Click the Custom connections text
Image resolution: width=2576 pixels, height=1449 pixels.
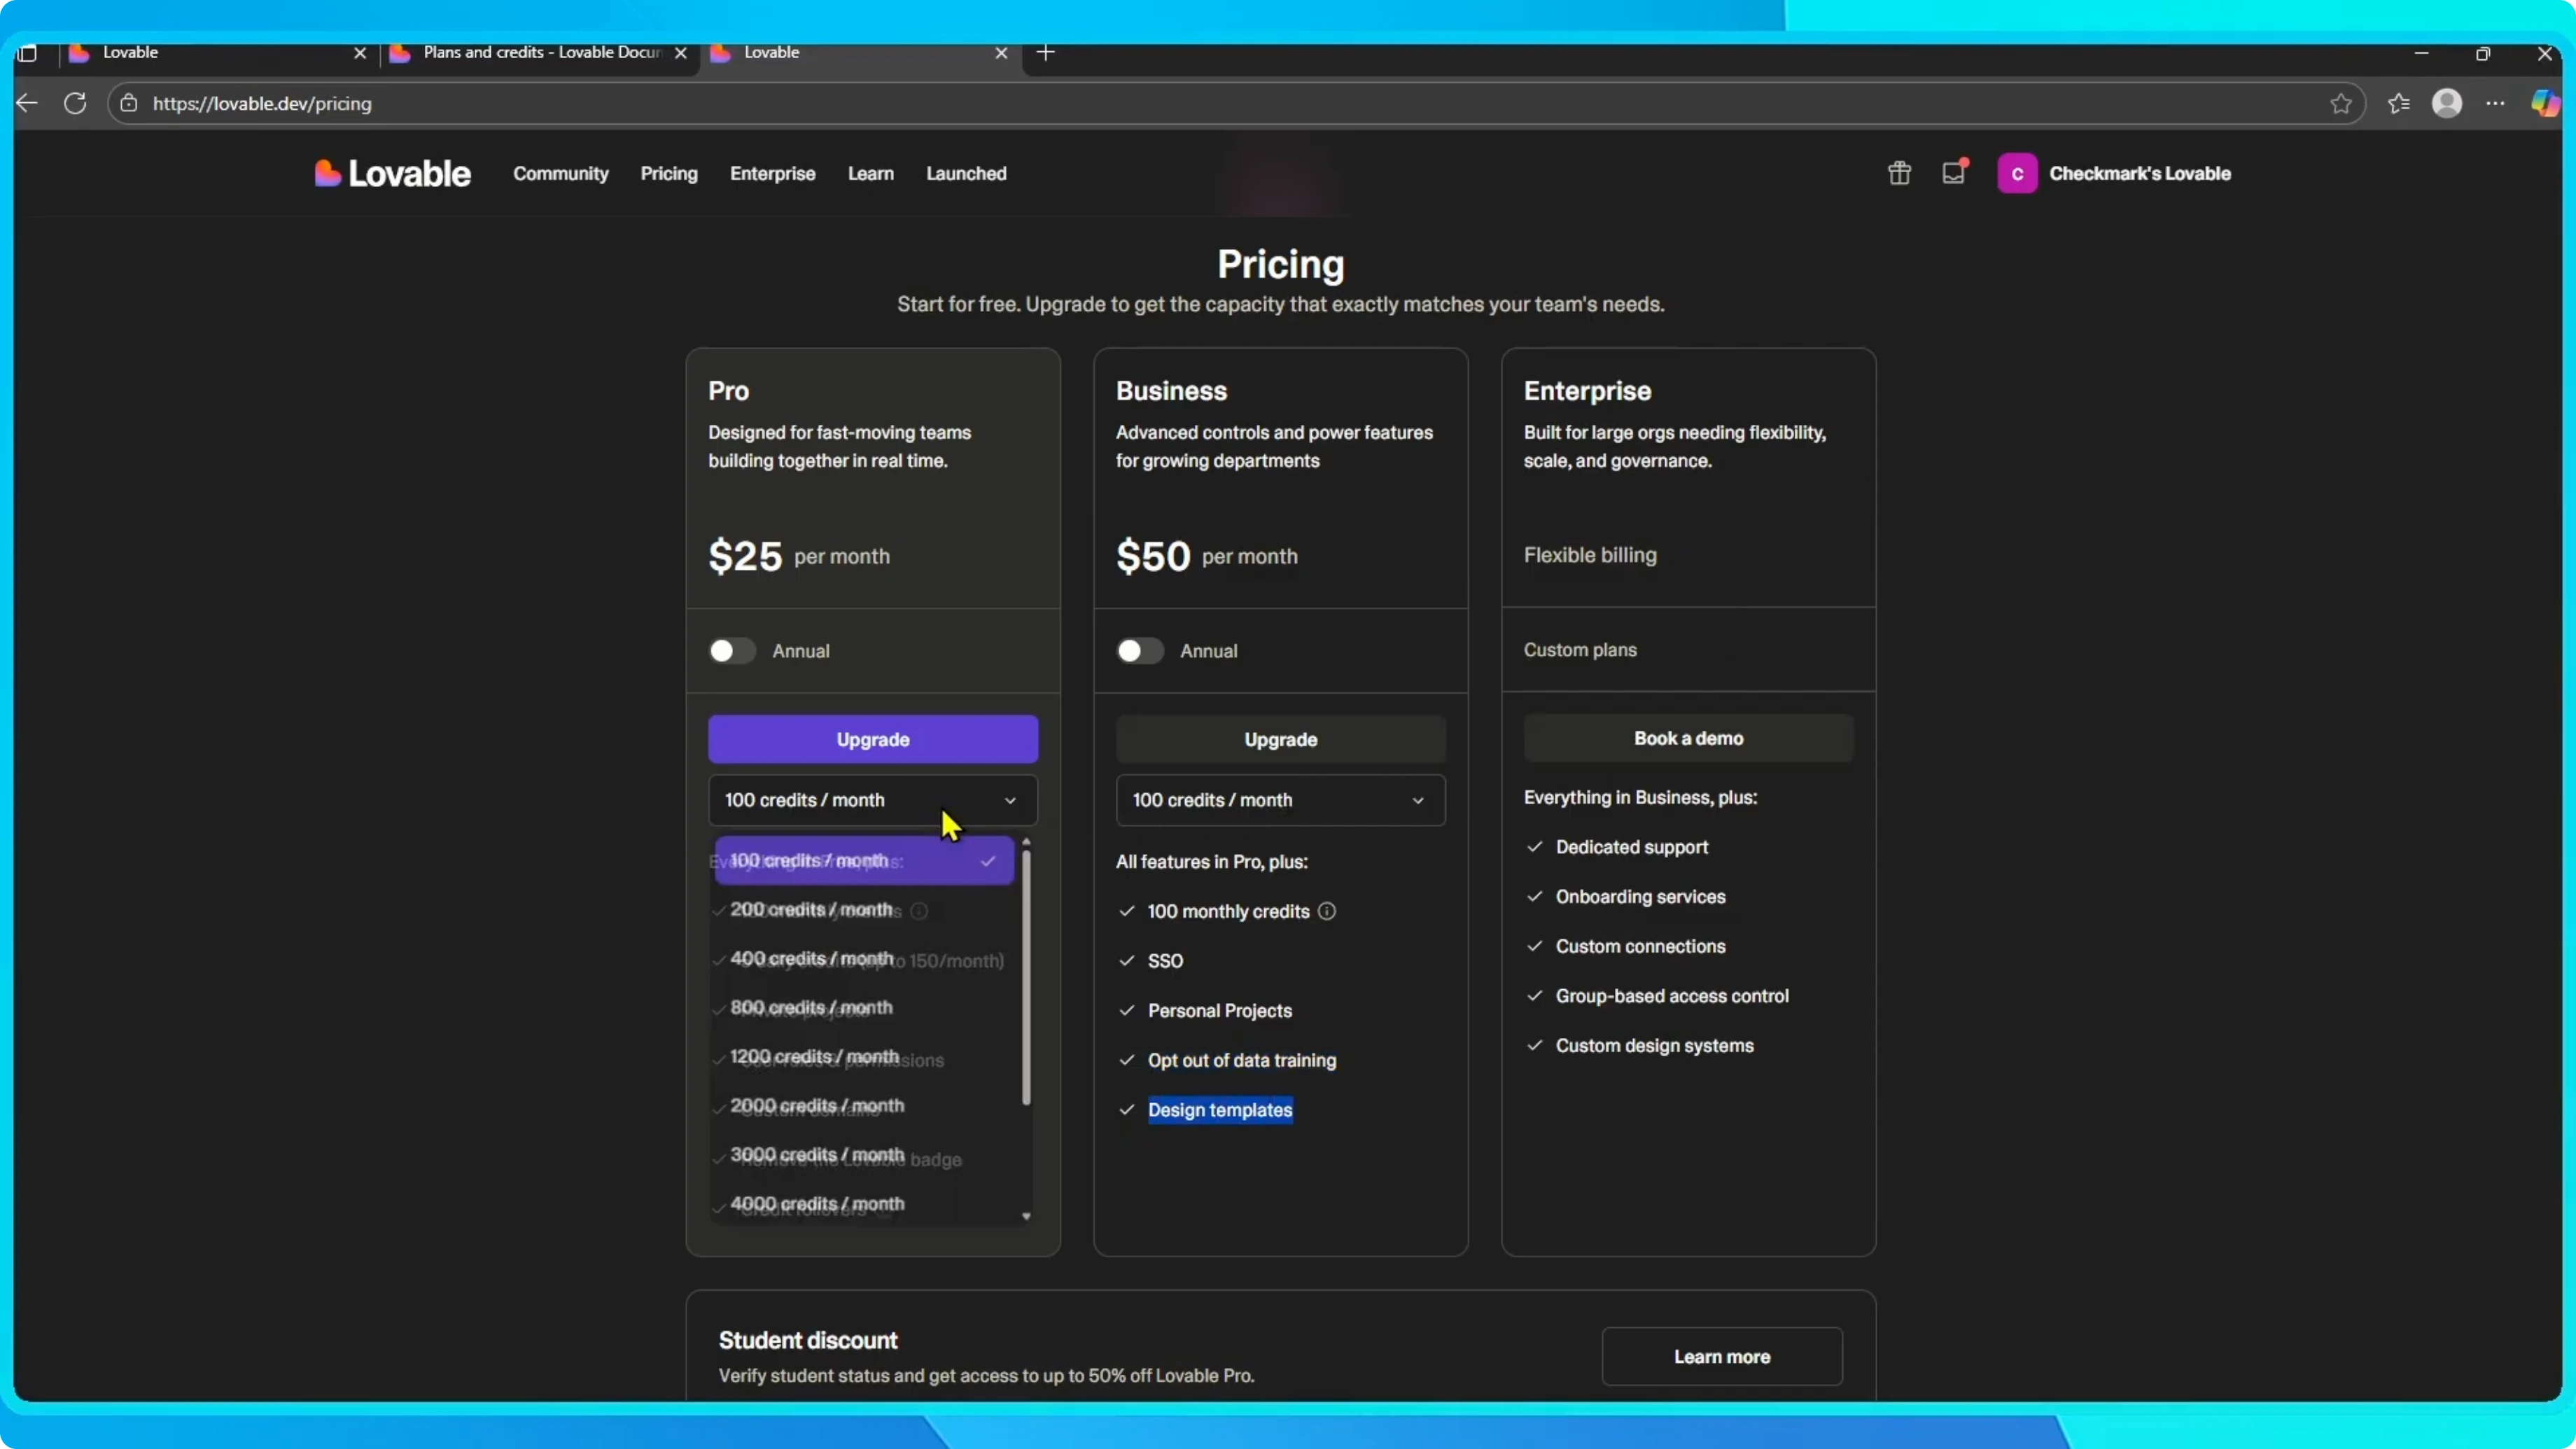coord(1640,946)
